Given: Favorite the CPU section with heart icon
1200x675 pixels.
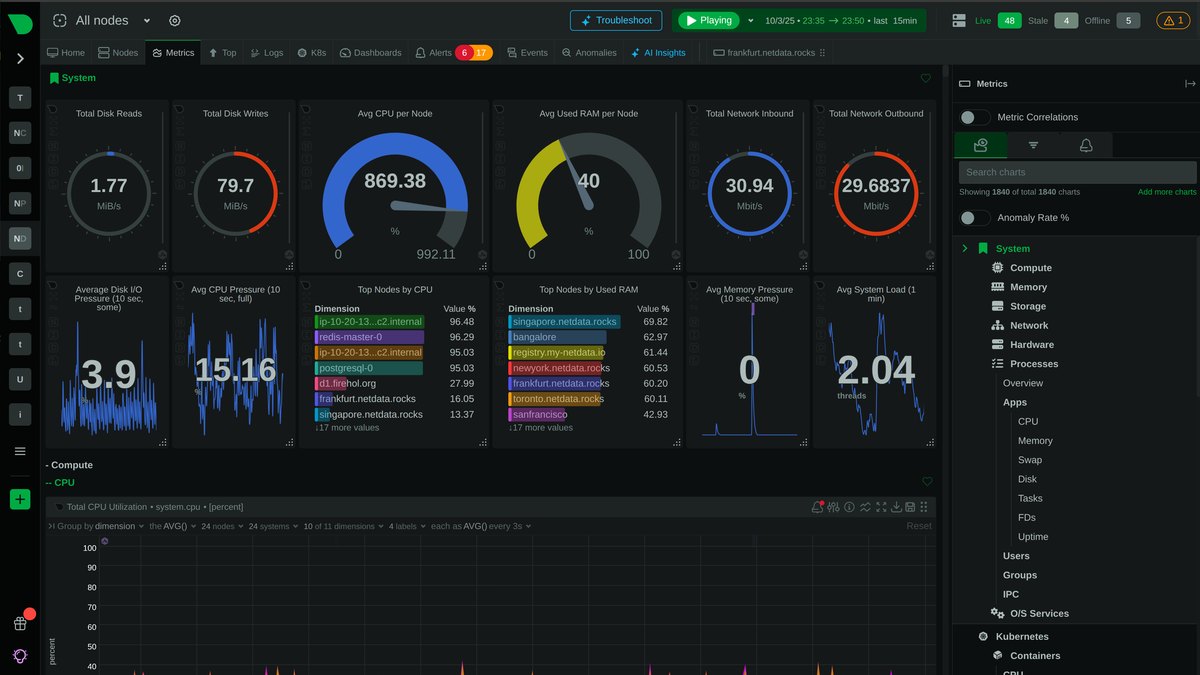Looking at the screenshot, I should pyautogui.click(x=927, y=482).
